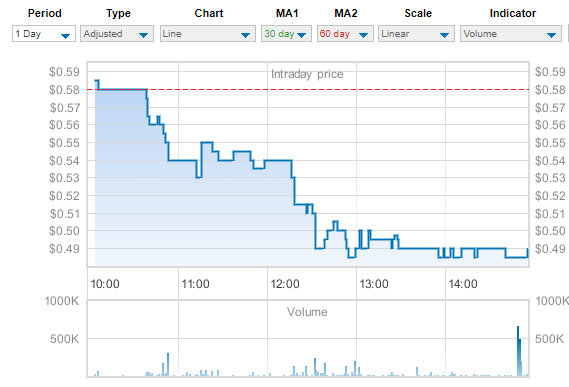This screenshot has width=569, height=387.
Task: Open the Indicator dropdown showing Volume
Action: pyautogui.click(x=511, y=34)
